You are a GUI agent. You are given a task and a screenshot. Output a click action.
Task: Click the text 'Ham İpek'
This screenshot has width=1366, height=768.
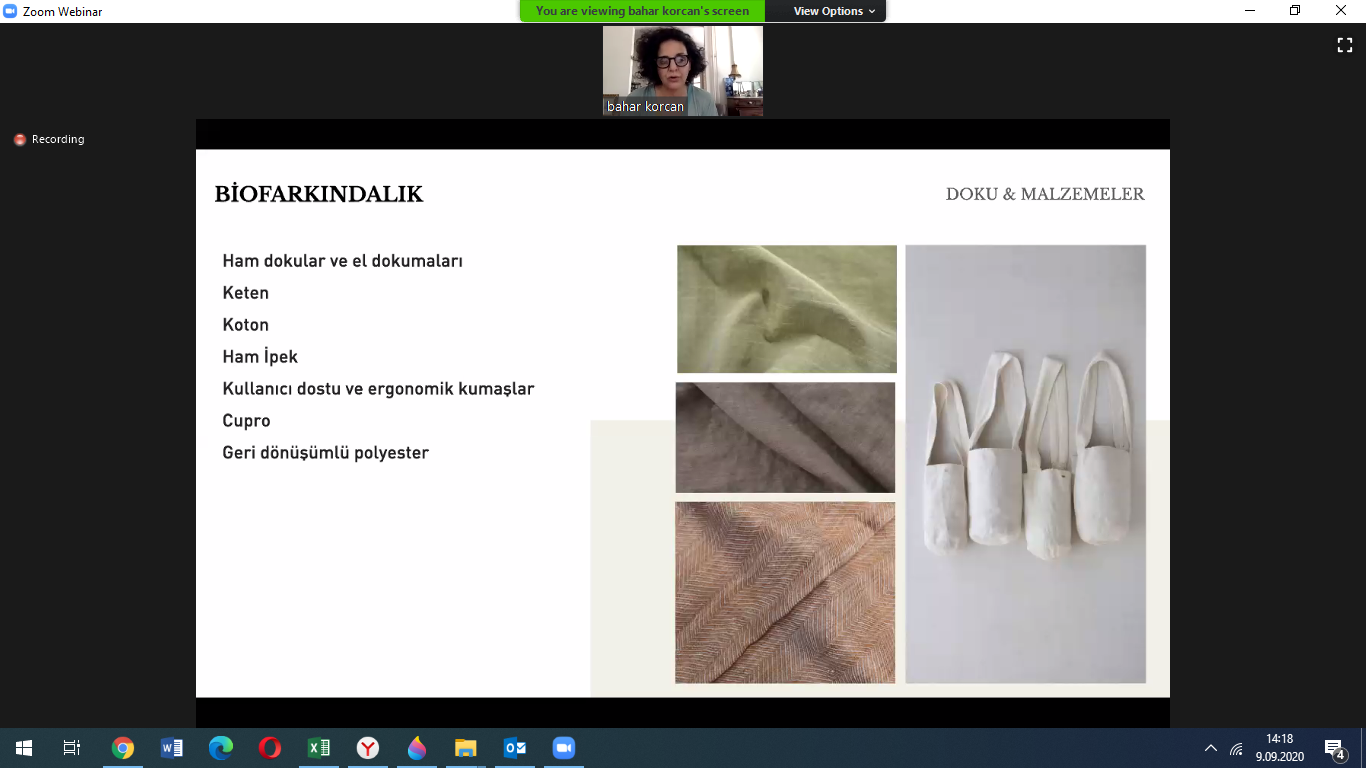(x=260, y=357)
